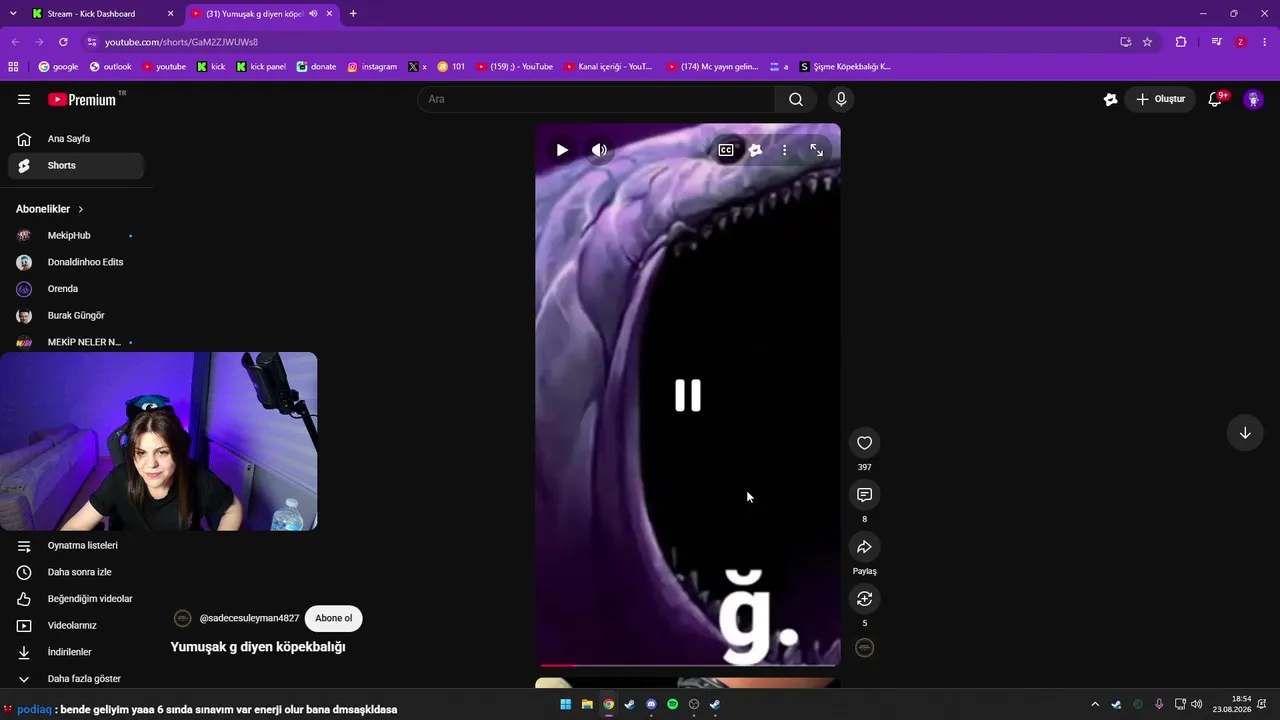Open File Explorer from the taskbar
1280x720 pixels.
click(587, 705)
